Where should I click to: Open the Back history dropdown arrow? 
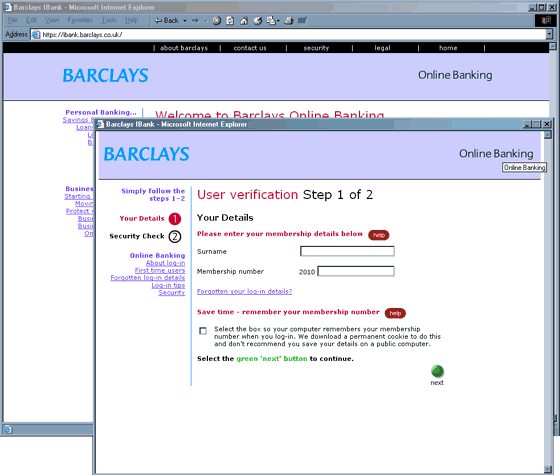click(185, 21)
